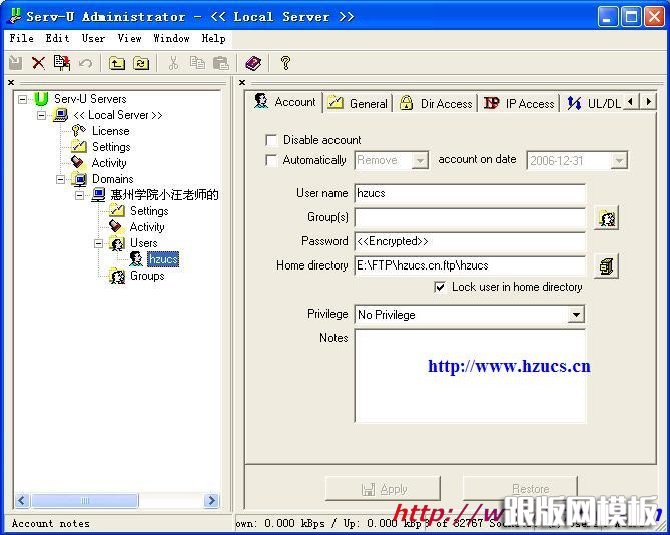
Task: Collapse the Users tree node
Action: coord(99,243)
